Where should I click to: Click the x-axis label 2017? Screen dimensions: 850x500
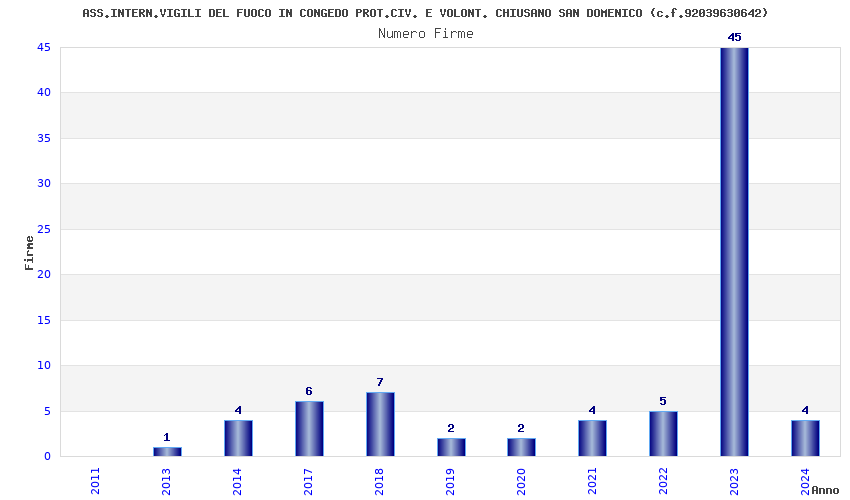(x=308, y=481)
